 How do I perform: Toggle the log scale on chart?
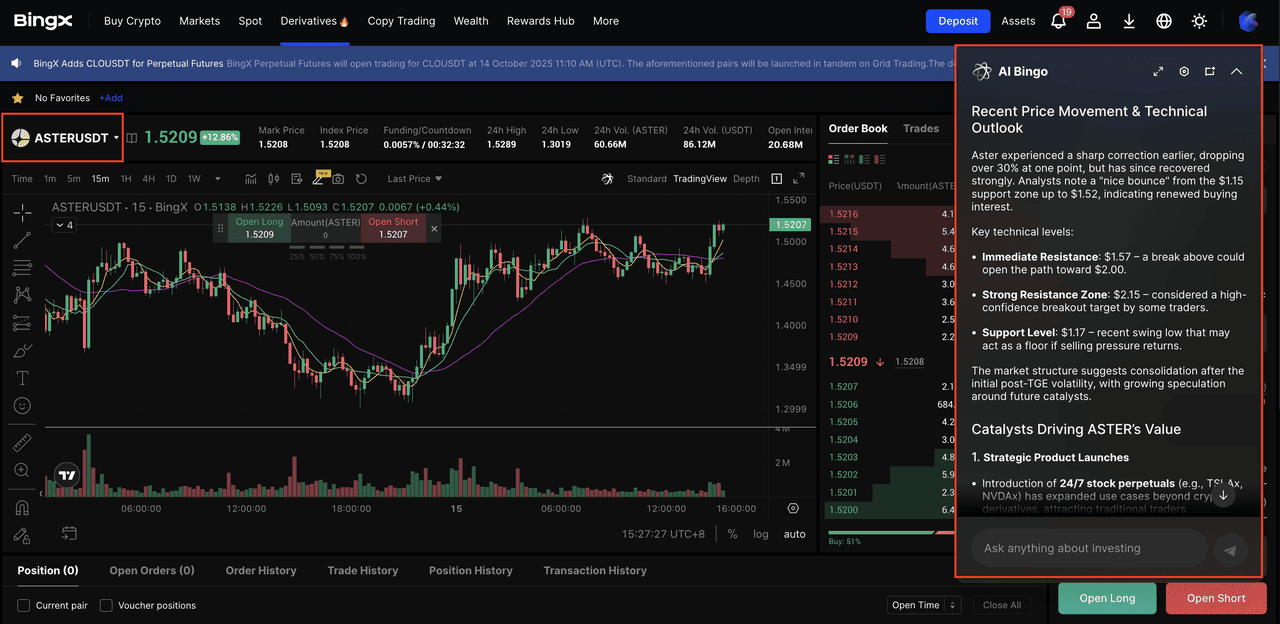[x=761, y=534]
